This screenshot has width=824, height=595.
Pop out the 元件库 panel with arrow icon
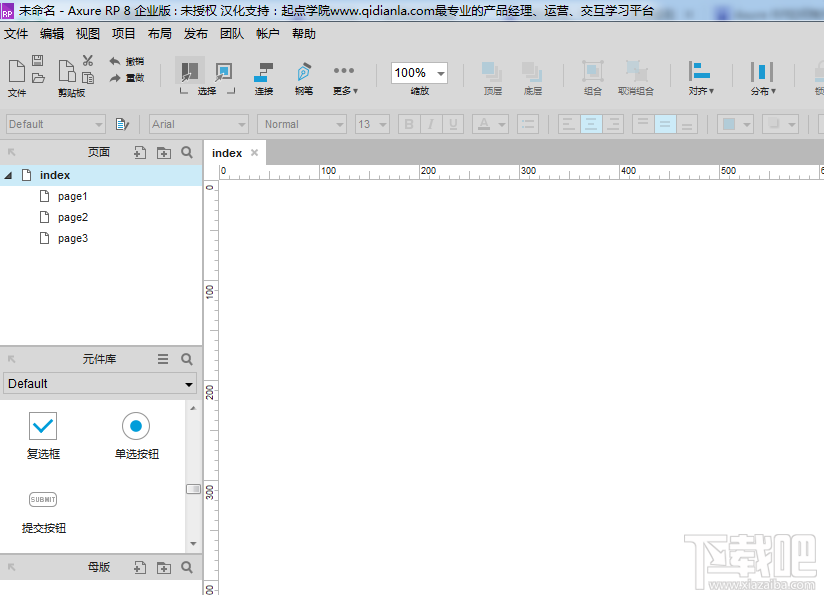(12, 359)
